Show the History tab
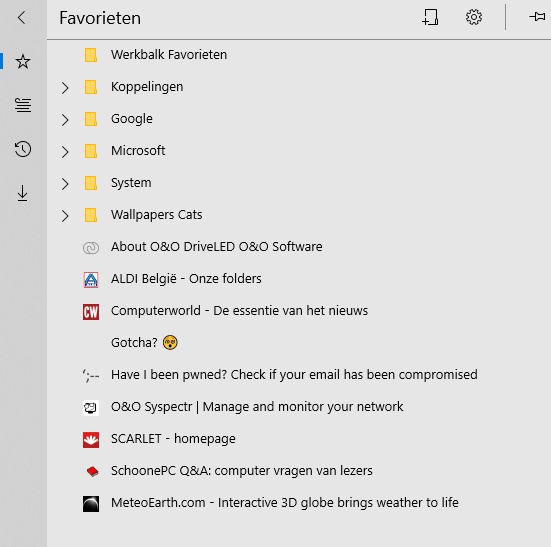 [23, 149]
